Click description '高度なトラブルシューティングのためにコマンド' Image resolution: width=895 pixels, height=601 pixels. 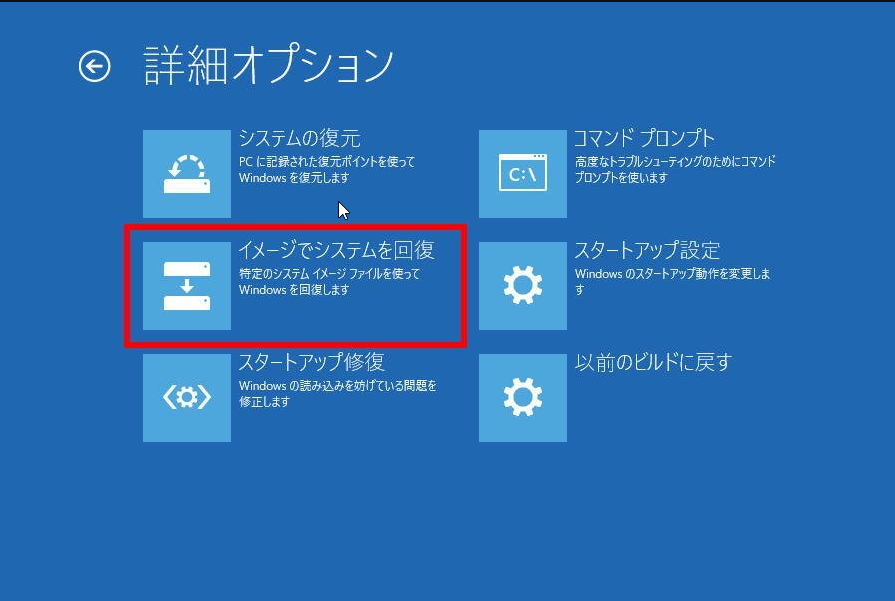click(x=675, y=162)
